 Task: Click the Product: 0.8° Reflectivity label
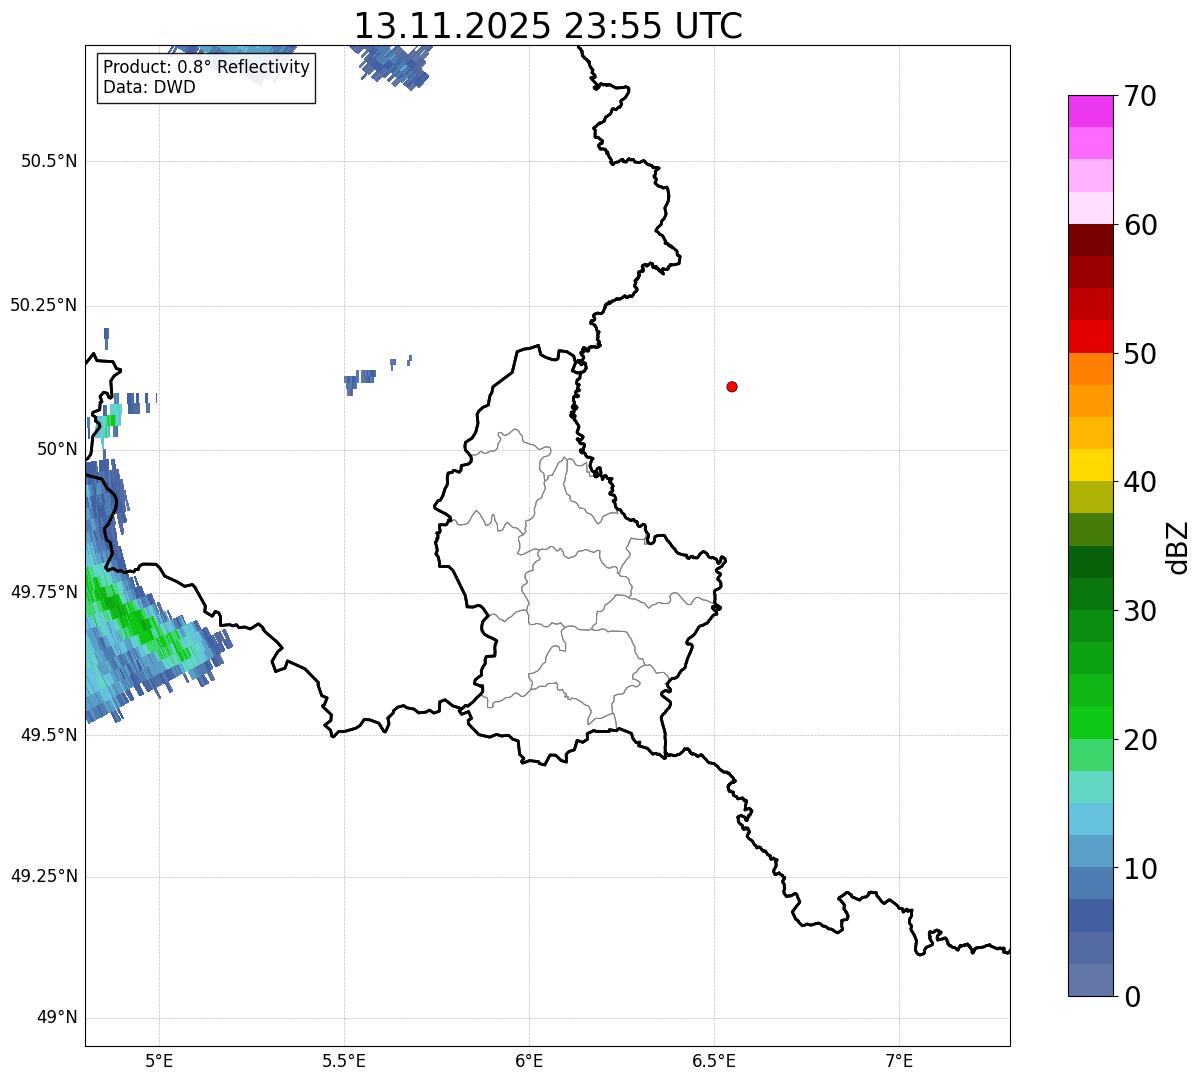pos(207,67)
